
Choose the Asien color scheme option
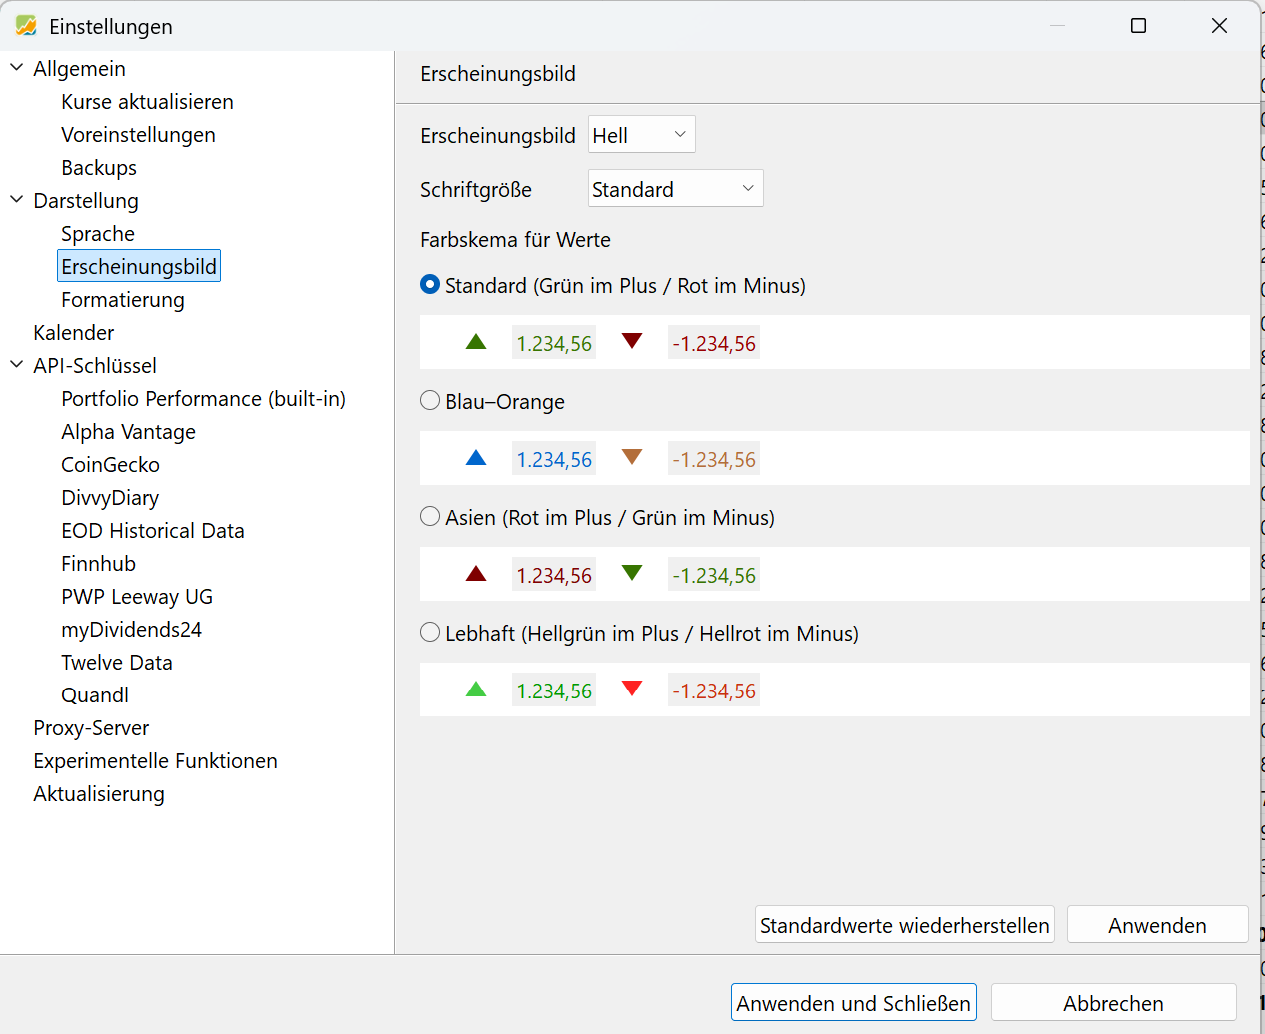point(430,517)
